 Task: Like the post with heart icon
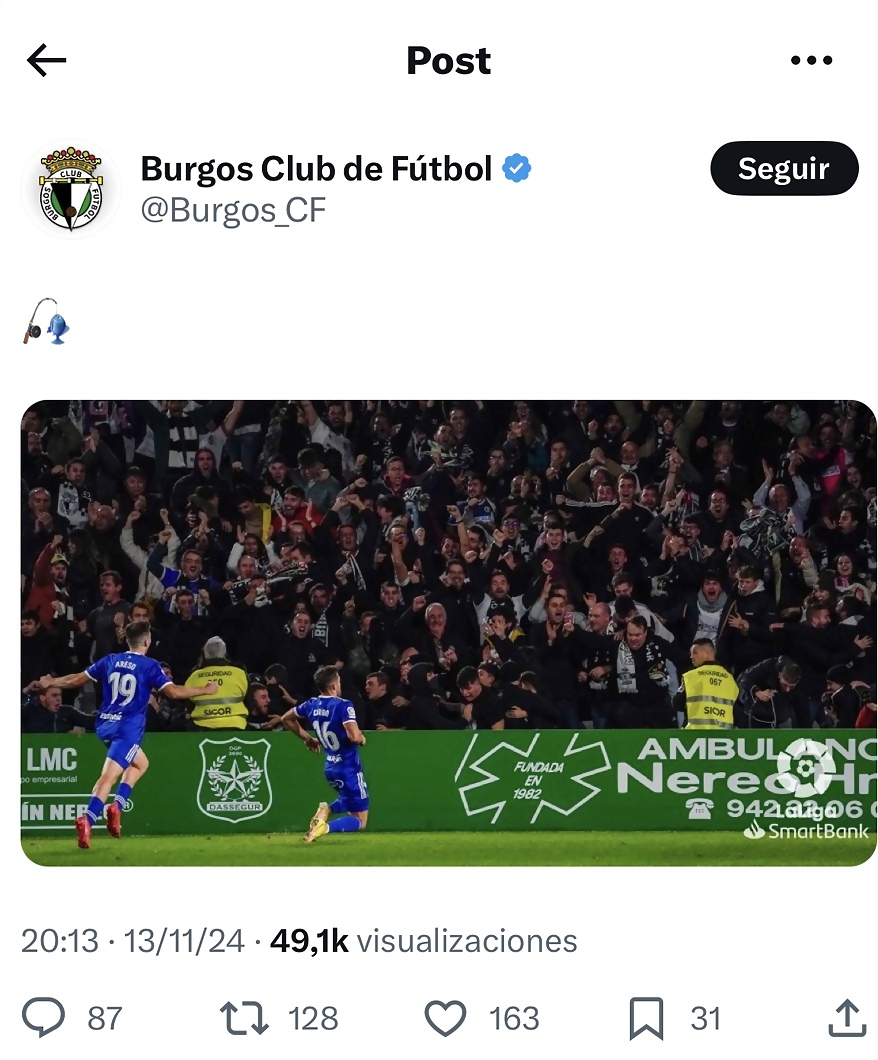coord(445,1018)
